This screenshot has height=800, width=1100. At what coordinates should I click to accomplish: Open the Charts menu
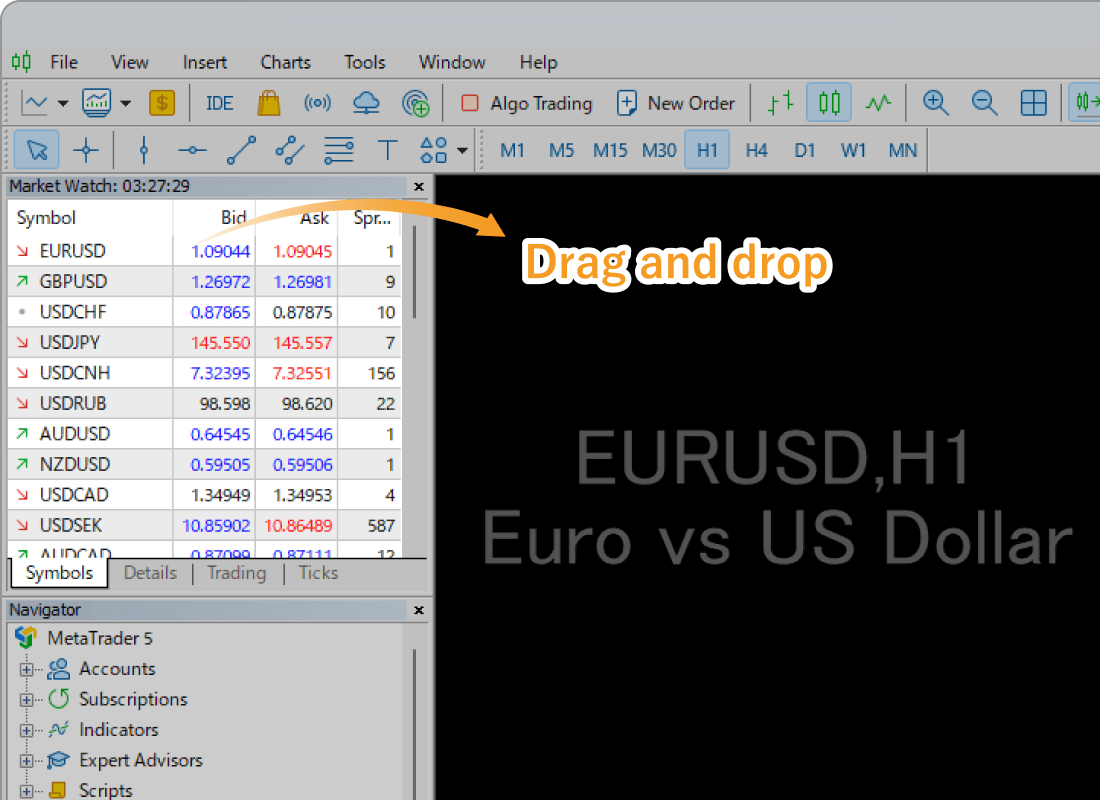285,62
